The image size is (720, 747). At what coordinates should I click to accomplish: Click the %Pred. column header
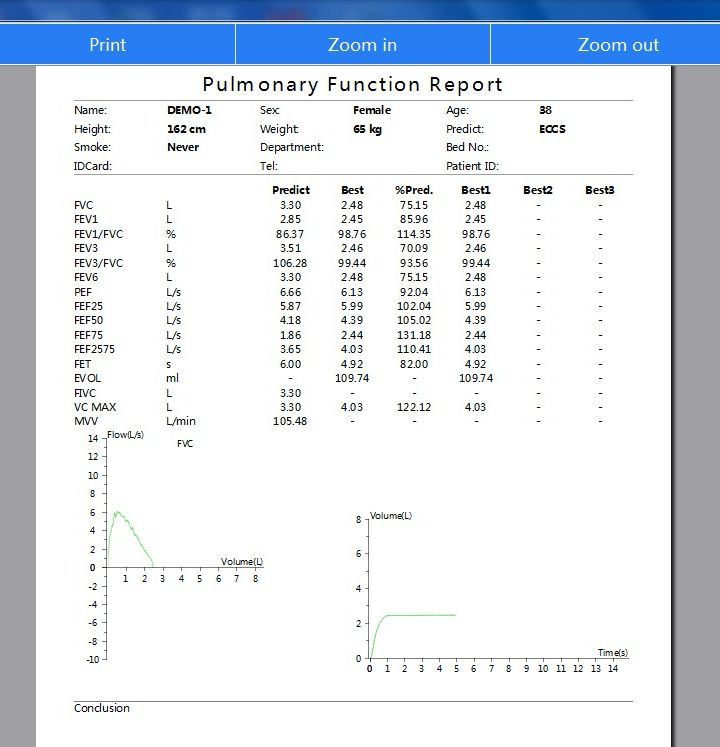click(413, 190)
